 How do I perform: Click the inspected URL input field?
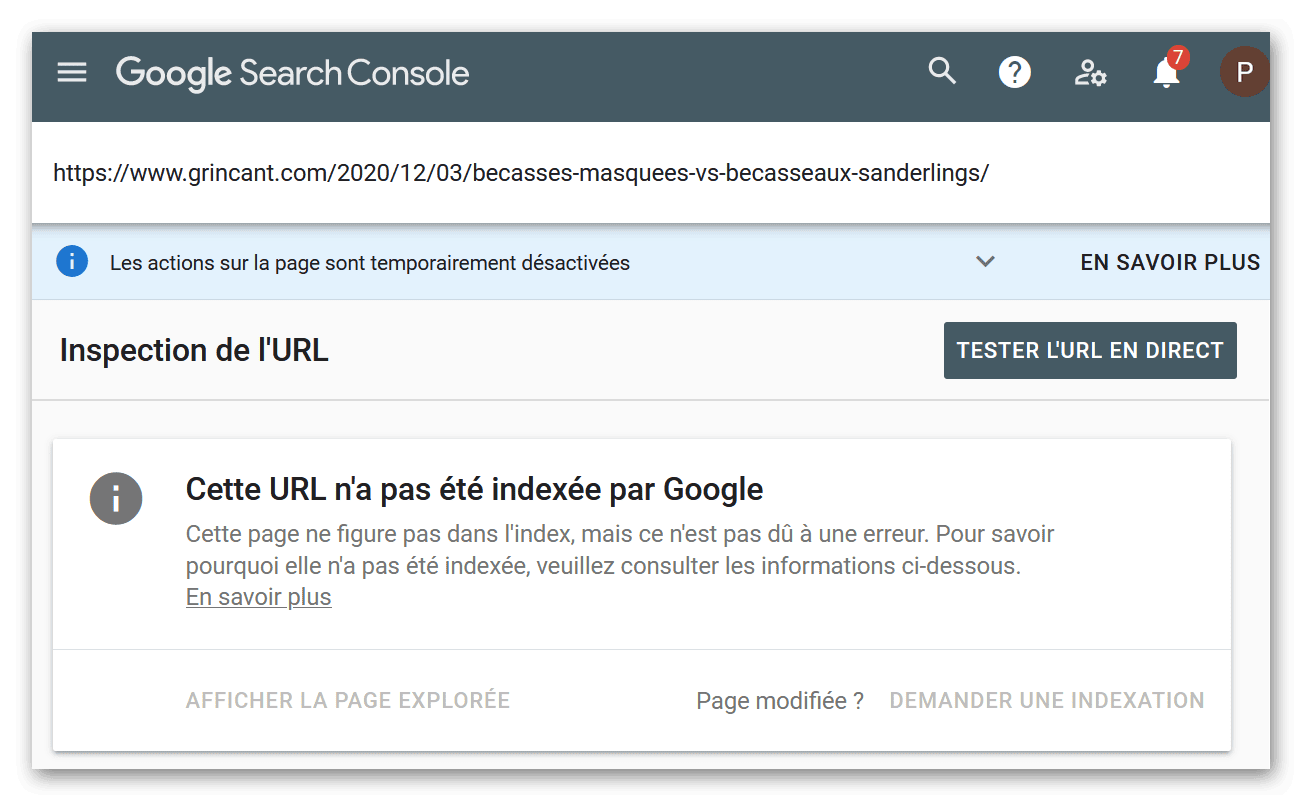pos(651,173)
